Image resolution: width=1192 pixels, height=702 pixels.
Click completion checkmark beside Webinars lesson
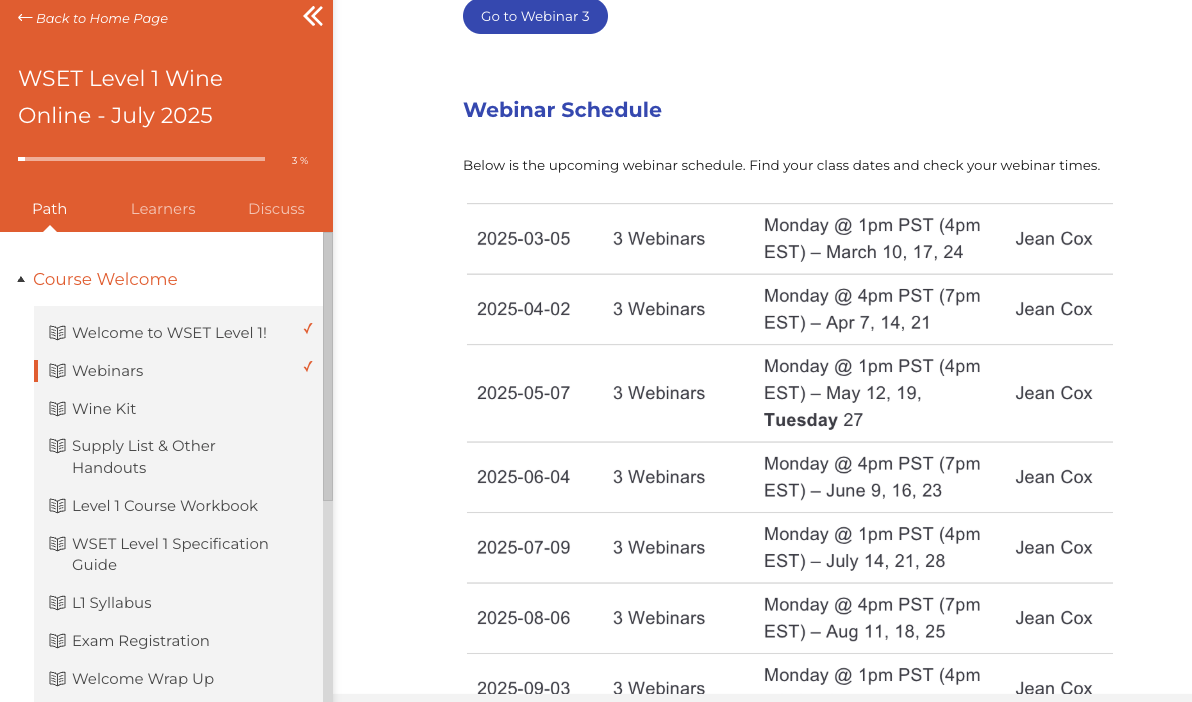click(308, 366)
